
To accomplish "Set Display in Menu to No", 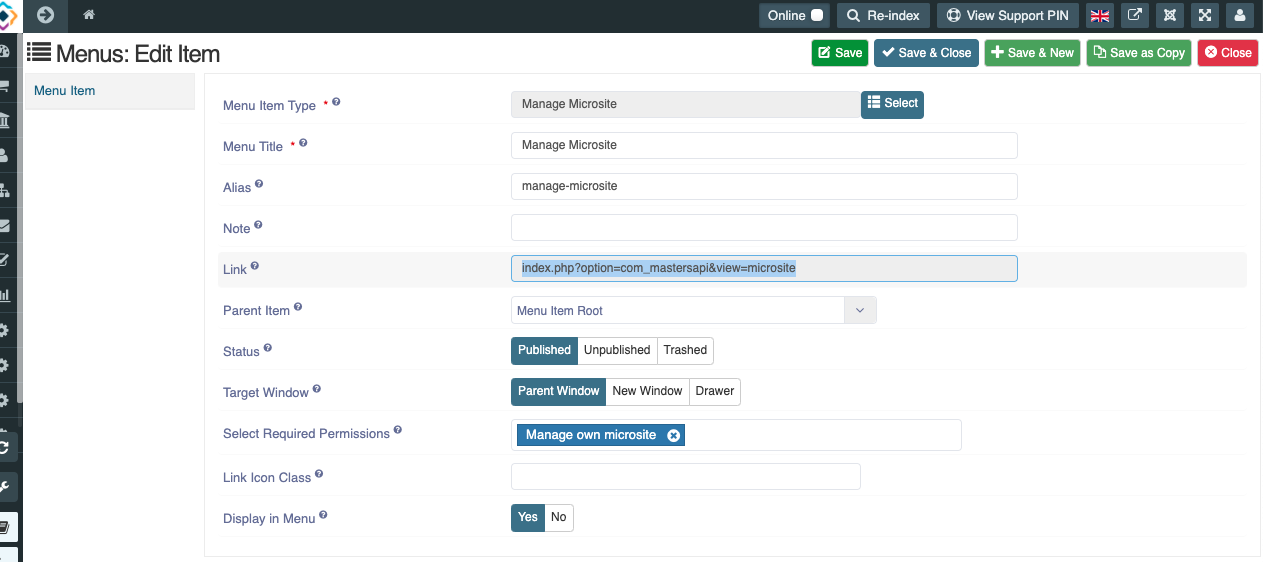I will (x=558, y=517).
